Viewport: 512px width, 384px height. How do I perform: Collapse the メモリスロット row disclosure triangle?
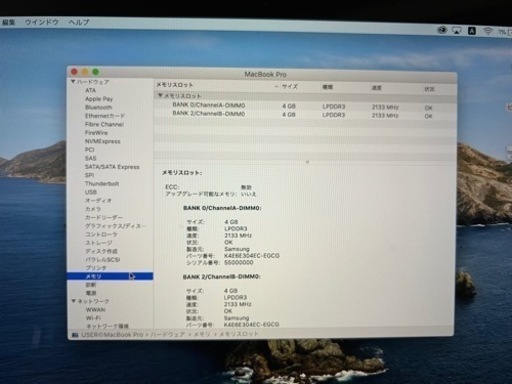click(x=160, y=96)
